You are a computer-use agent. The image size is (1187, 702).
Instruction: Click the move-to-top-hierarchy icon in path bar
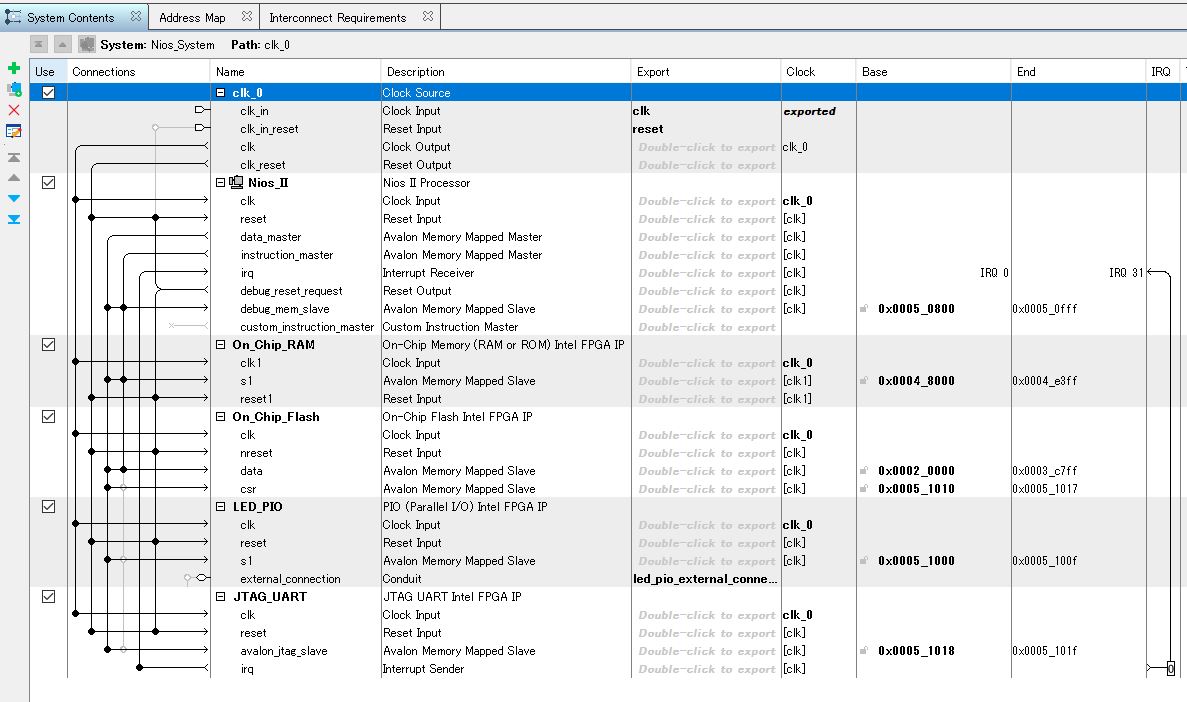pyautogui.click(x=39, y=45)
